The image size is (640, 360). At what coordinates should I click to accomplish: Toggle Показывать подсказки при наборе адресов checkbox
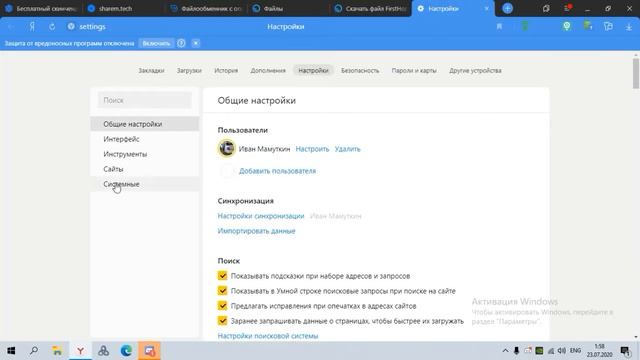222,276
